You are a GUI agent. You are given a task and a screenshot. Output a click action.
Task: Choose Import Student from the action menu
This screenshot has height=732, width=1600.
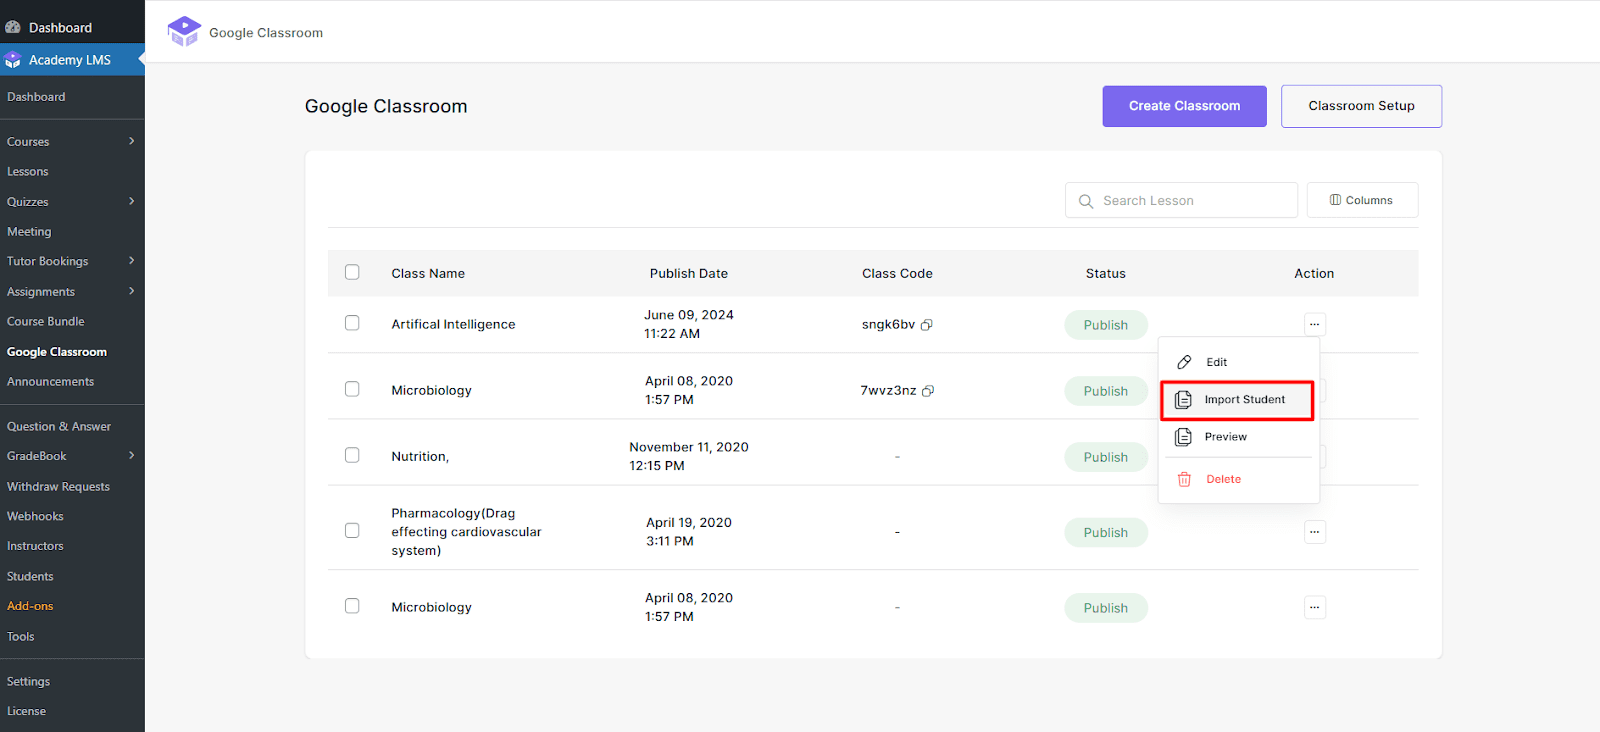(1244, 400)
